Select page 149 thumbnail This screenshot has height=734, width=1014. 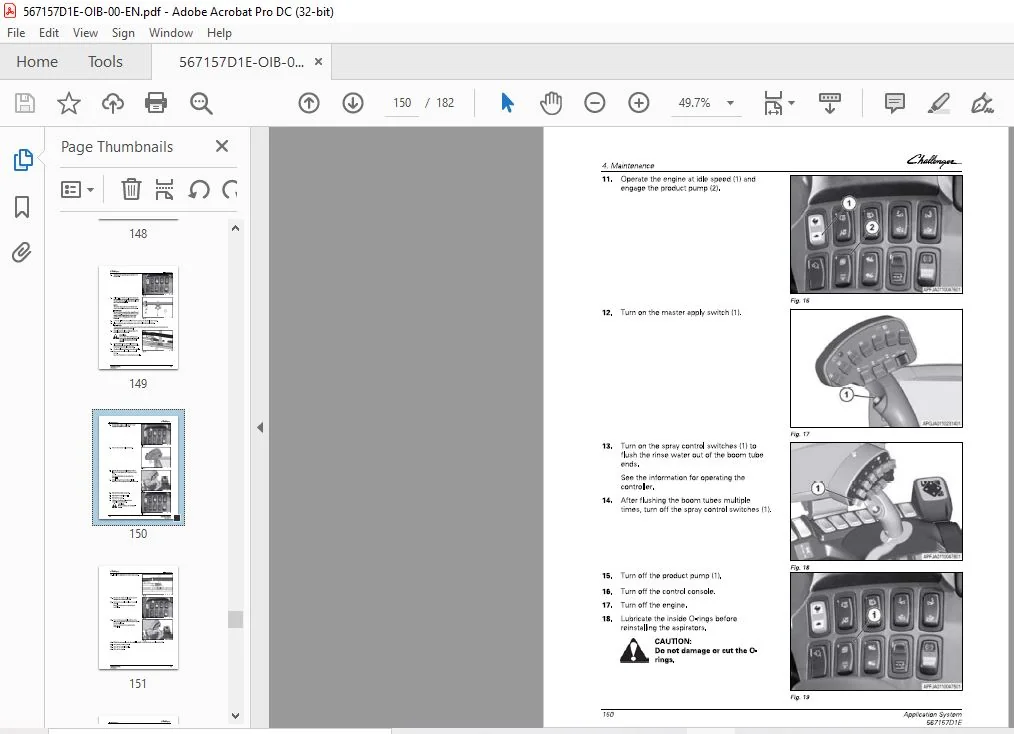(138, 318)
